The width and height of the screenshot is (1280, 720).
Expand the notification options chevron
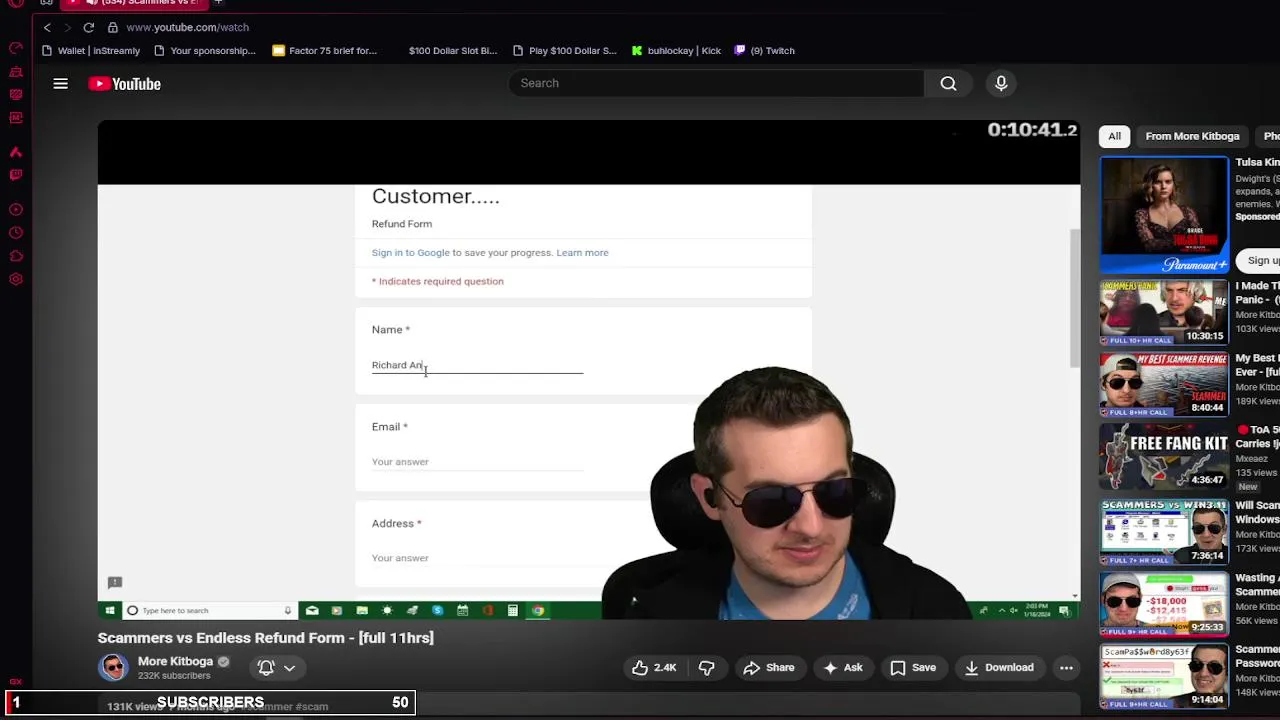pos(289,667)
